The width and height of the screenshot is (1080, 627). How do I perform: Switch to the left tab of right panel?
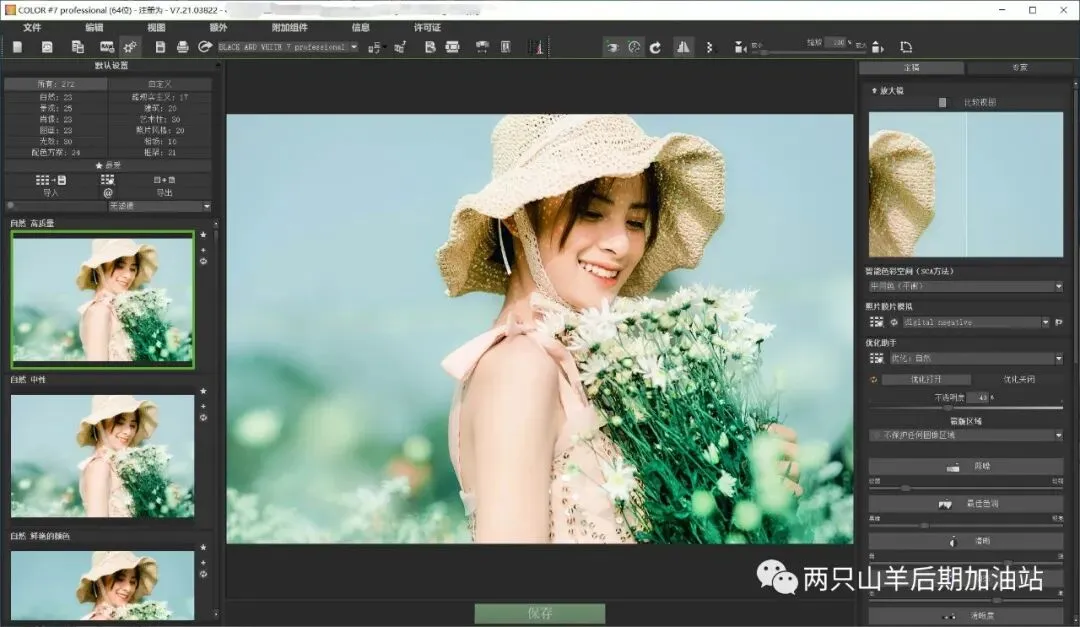coord(911,68)
